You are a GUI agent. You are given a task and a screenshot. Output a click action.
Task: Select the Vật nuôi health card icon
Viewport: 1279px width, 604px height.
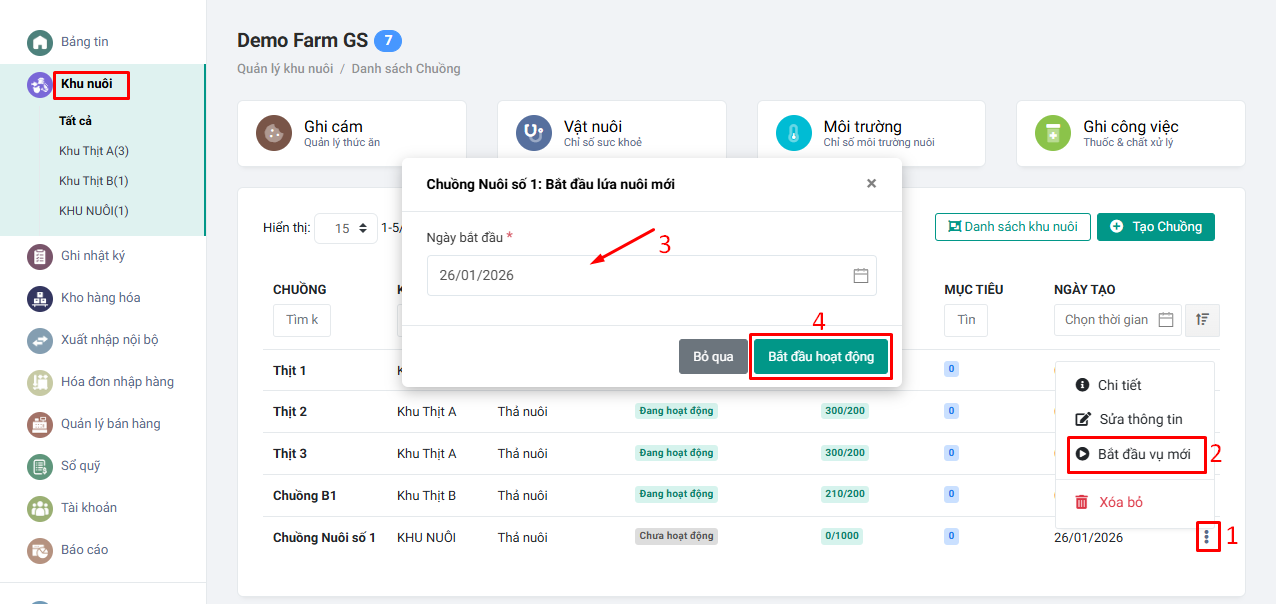pos(532,133)
